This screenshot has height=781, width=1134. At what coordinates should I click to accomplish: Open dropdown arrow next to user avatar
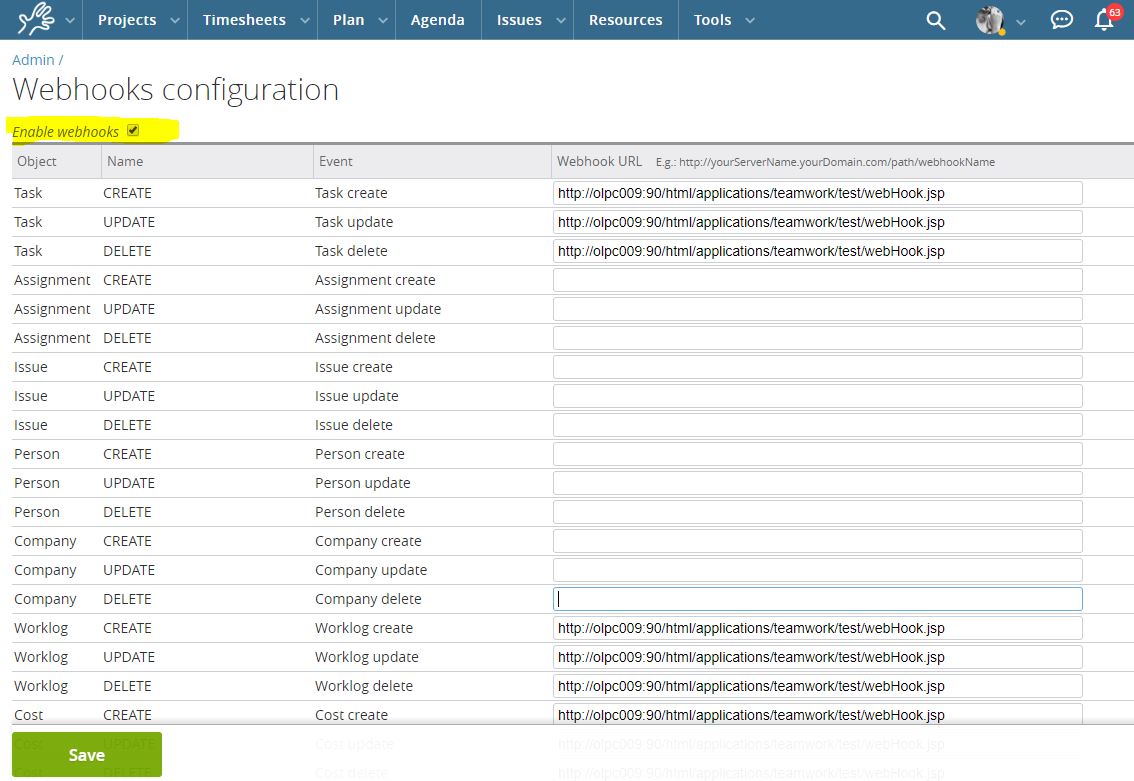coord(1020,21)
